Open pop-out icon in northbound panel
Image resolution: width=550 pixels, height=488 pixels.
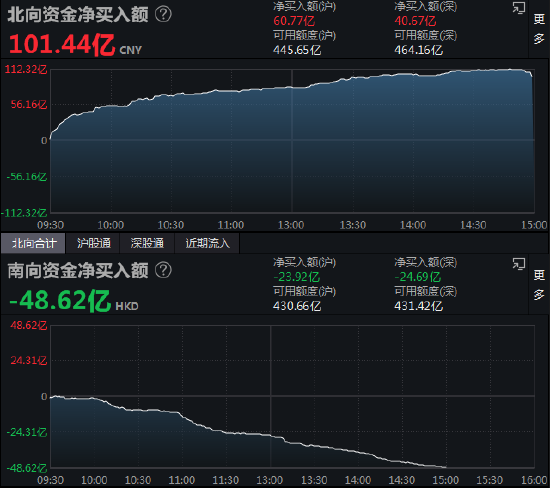(518, 8)
